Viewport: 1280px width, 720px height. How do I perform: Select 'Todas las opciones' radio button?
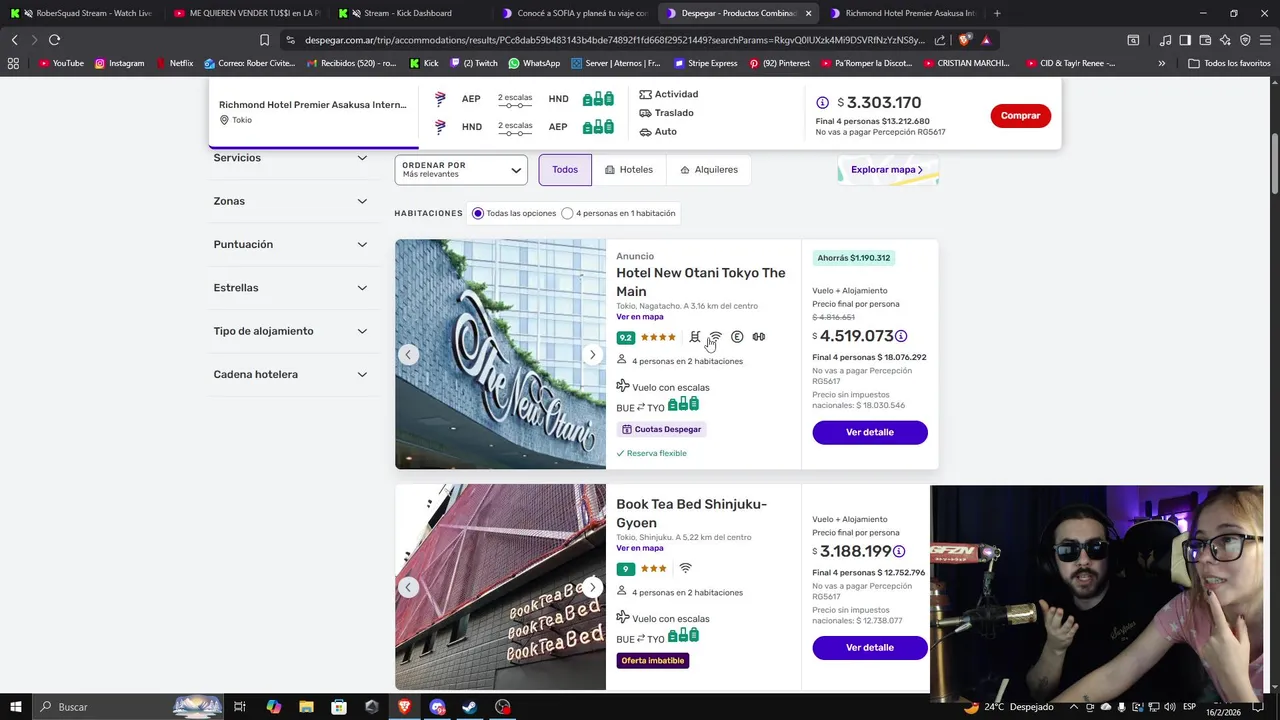(478, 213)
